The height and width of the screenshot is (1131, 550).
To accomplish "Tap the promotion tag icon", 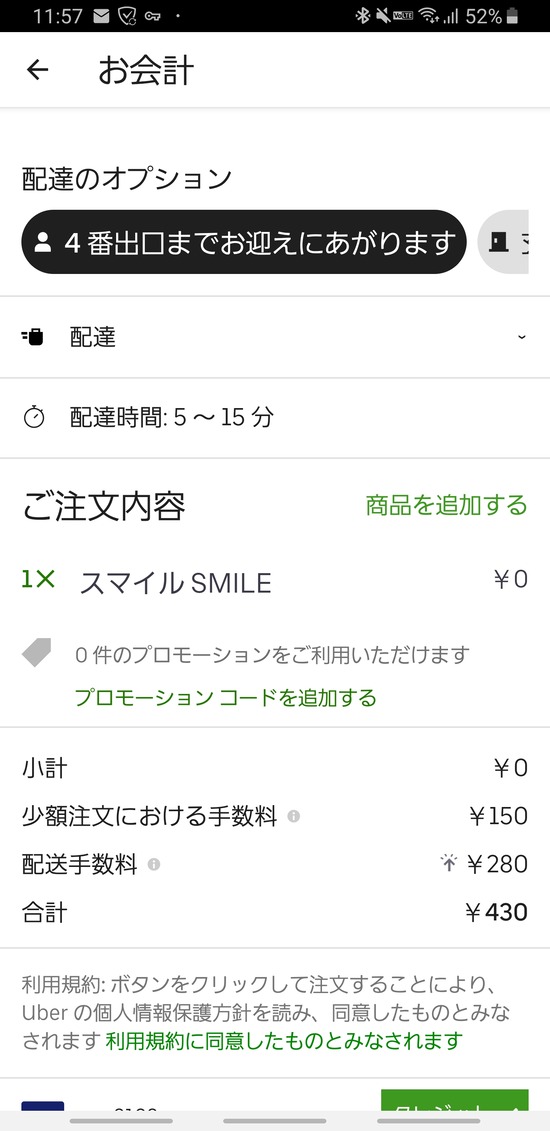I will [x=37, y=654].
